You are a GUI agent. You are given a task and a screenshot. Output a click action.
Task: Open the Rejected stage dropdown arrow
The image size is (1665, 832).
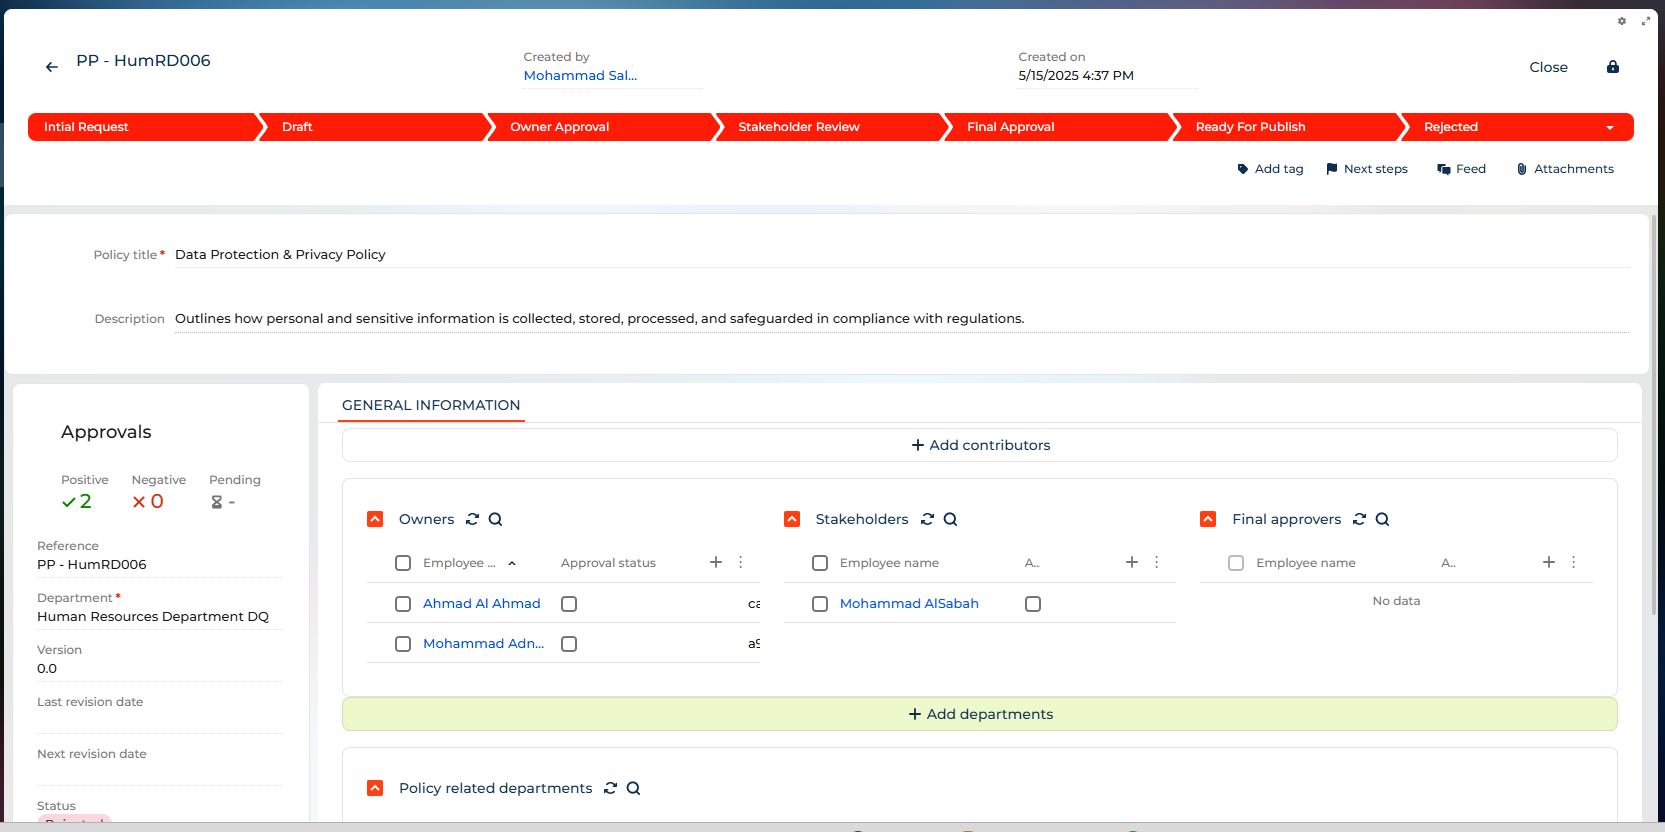coord(1609,128)
